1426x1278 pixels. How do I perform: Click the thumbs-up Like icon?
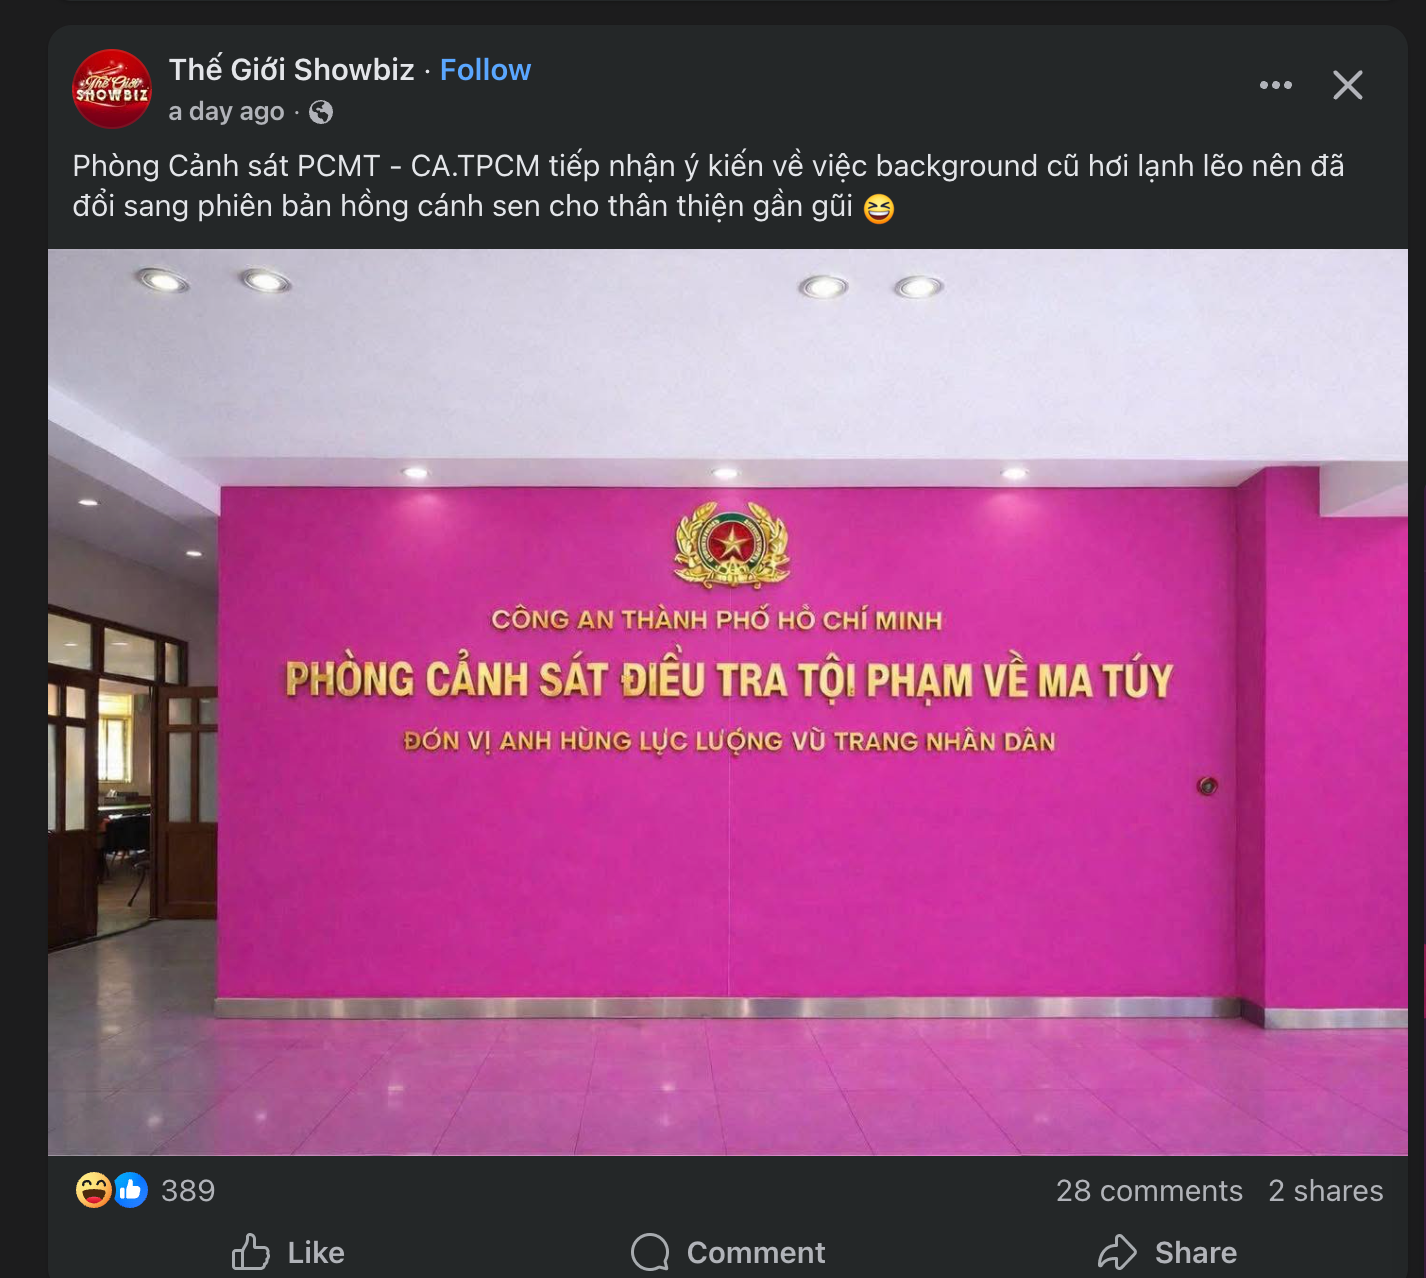coord(251,1252)
